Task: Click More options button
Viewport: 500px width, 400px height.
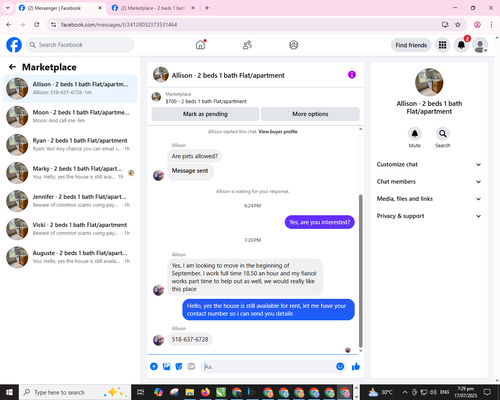Action: pos(310,114)
